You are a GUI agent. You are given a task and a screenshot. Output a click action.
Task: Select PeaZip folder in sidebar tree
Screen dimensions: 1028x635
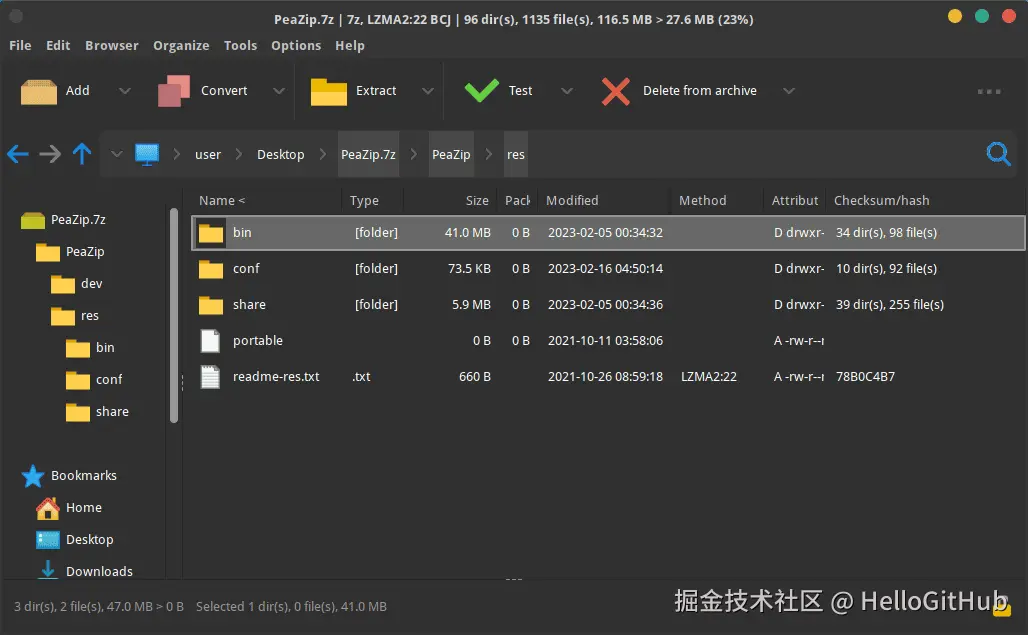[85, 252]
